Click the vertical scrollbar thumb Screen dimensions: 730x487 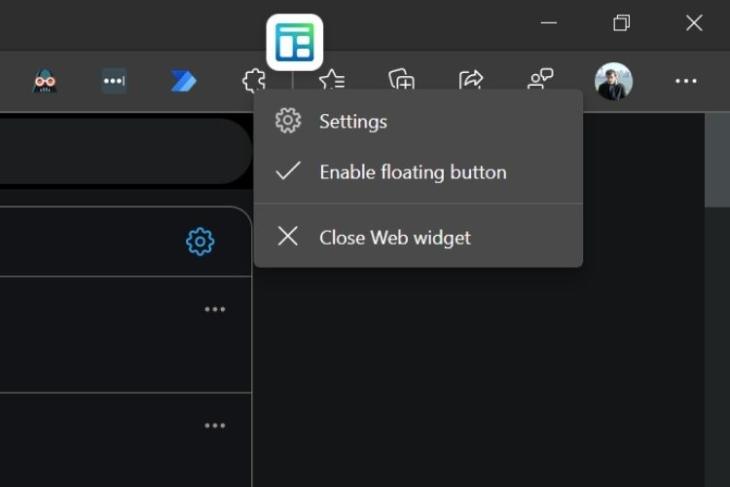[x=717, y=160]
